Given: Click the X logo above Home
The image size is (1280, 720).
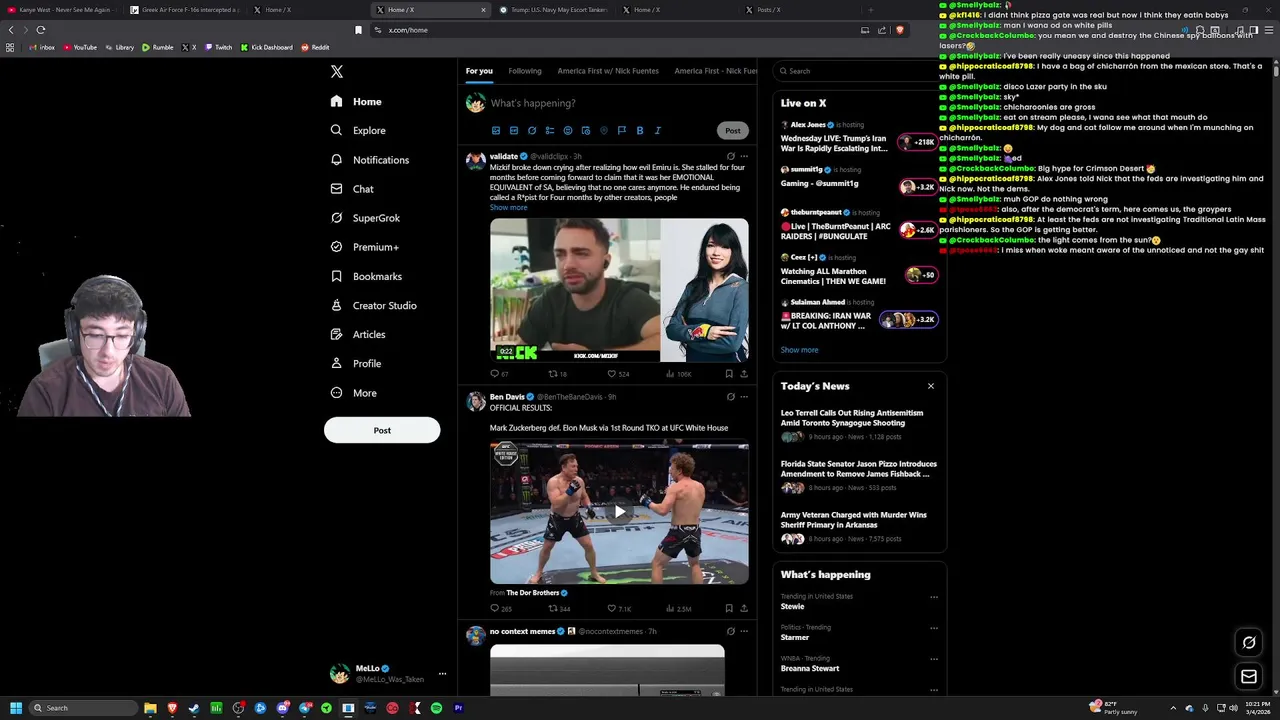Looking at the screenshot, I should click(x=337, y=71).
